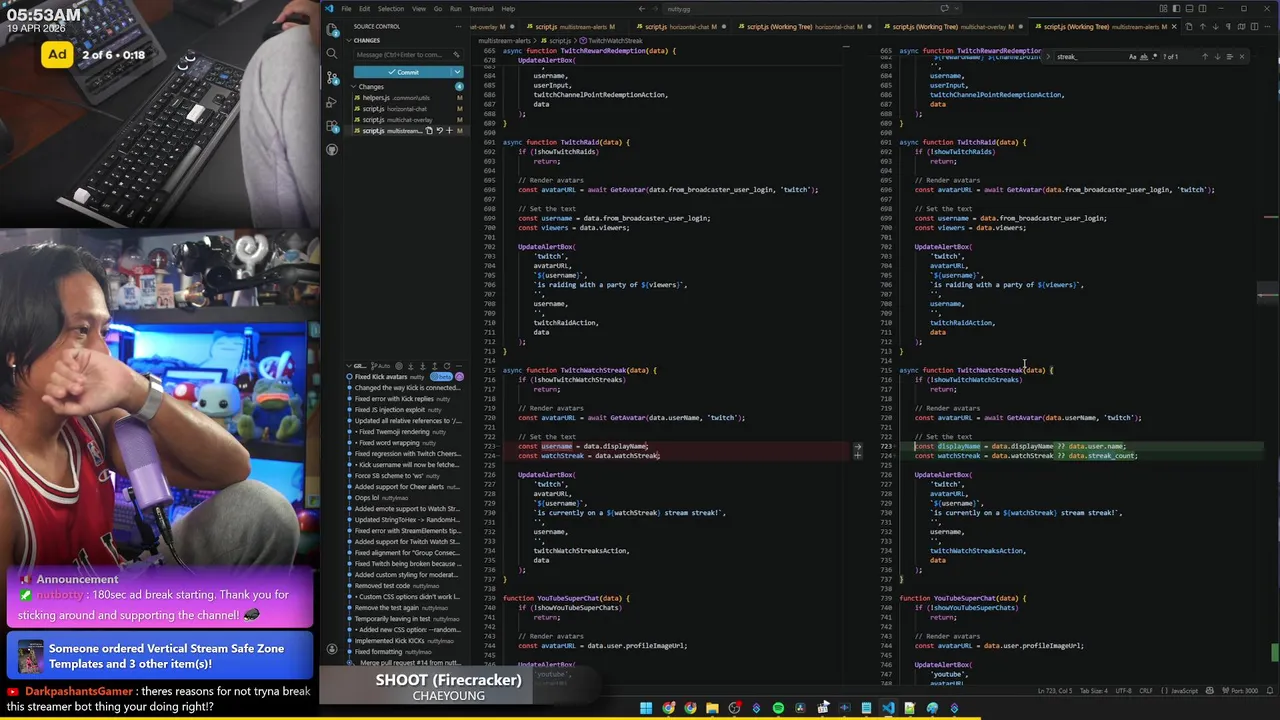Open the Customize Layout button
1280x720 pixels.
click(x=1163, y=9)
